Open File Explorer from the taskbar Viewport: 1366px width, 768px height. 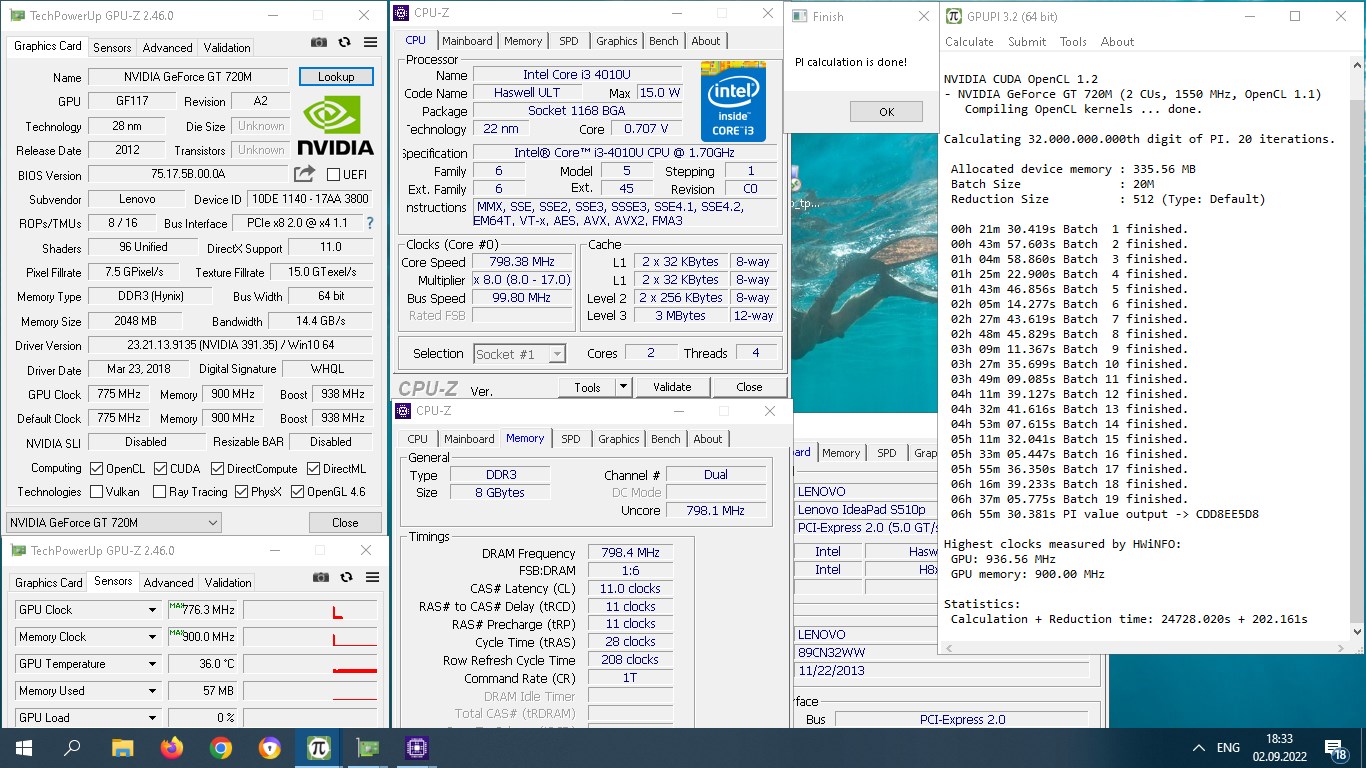122,748
